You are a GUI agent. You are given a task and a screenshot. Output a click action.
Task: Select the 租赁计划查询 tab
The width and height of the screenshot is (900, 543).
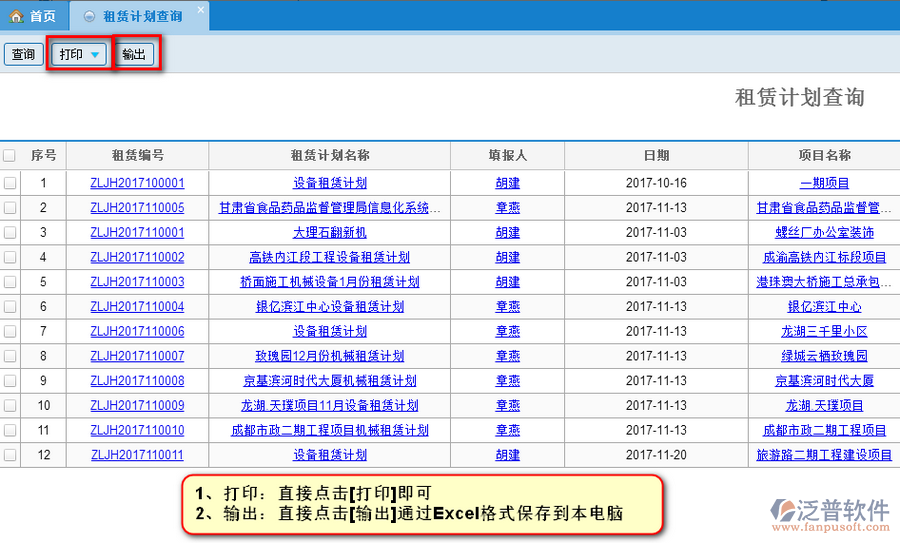coord(141,16)
